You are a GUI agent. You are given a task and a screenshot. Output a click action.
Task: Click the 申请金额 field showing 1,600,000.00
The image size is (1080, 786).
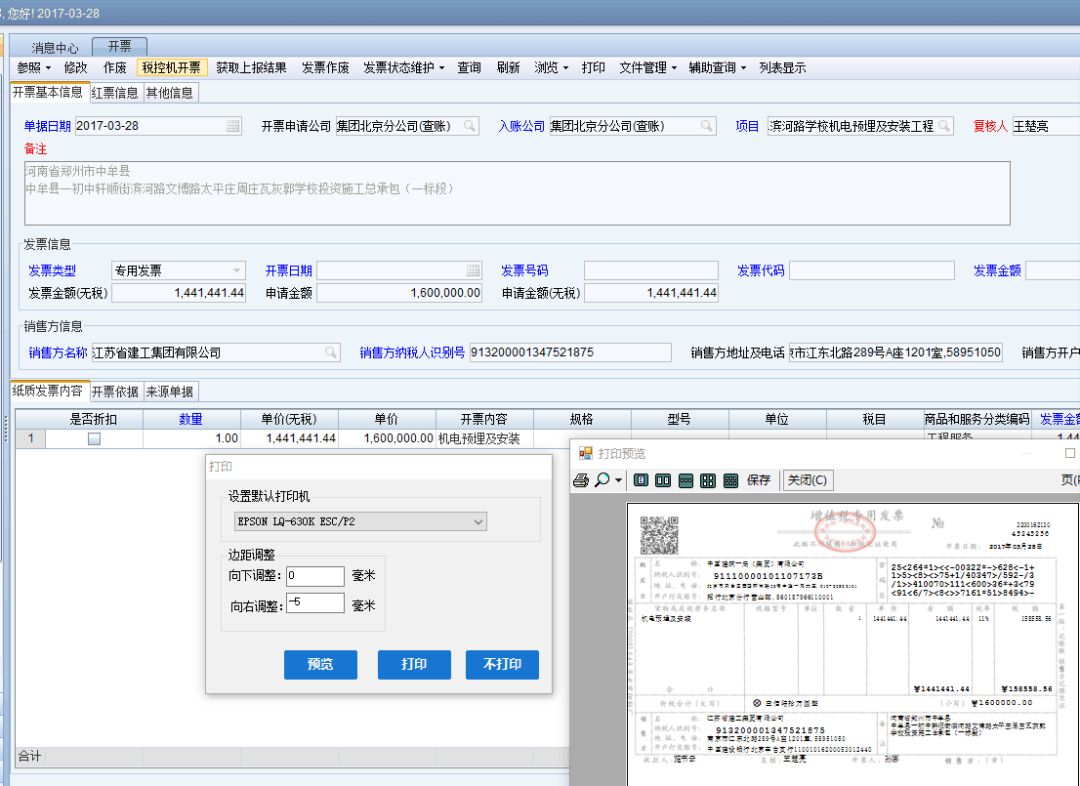click(x=399, y=293)
